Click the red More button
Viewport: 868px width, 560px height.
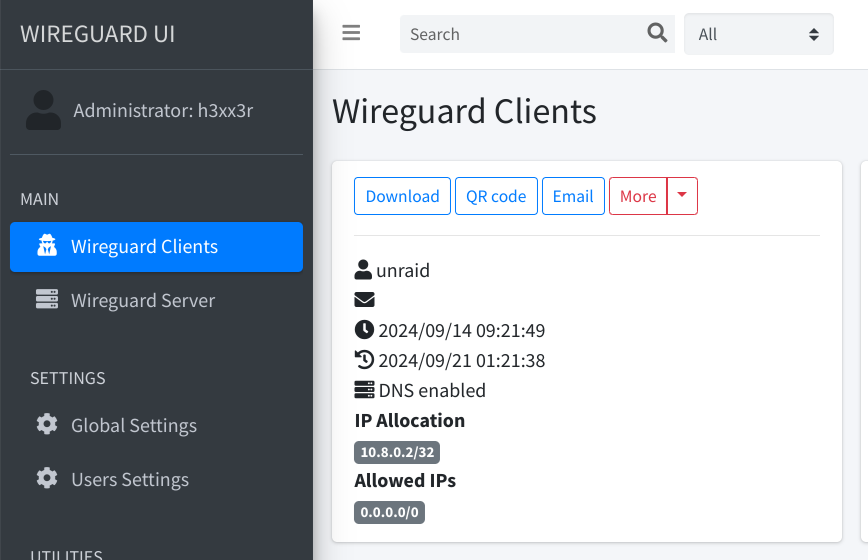(x=638, y=196)
